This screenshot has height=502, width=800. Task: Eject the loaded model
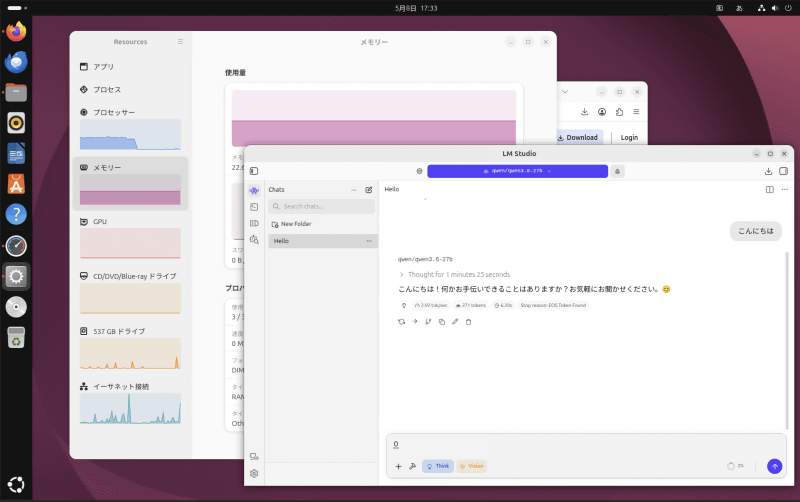pyautogui.click(x=617, y=171)
